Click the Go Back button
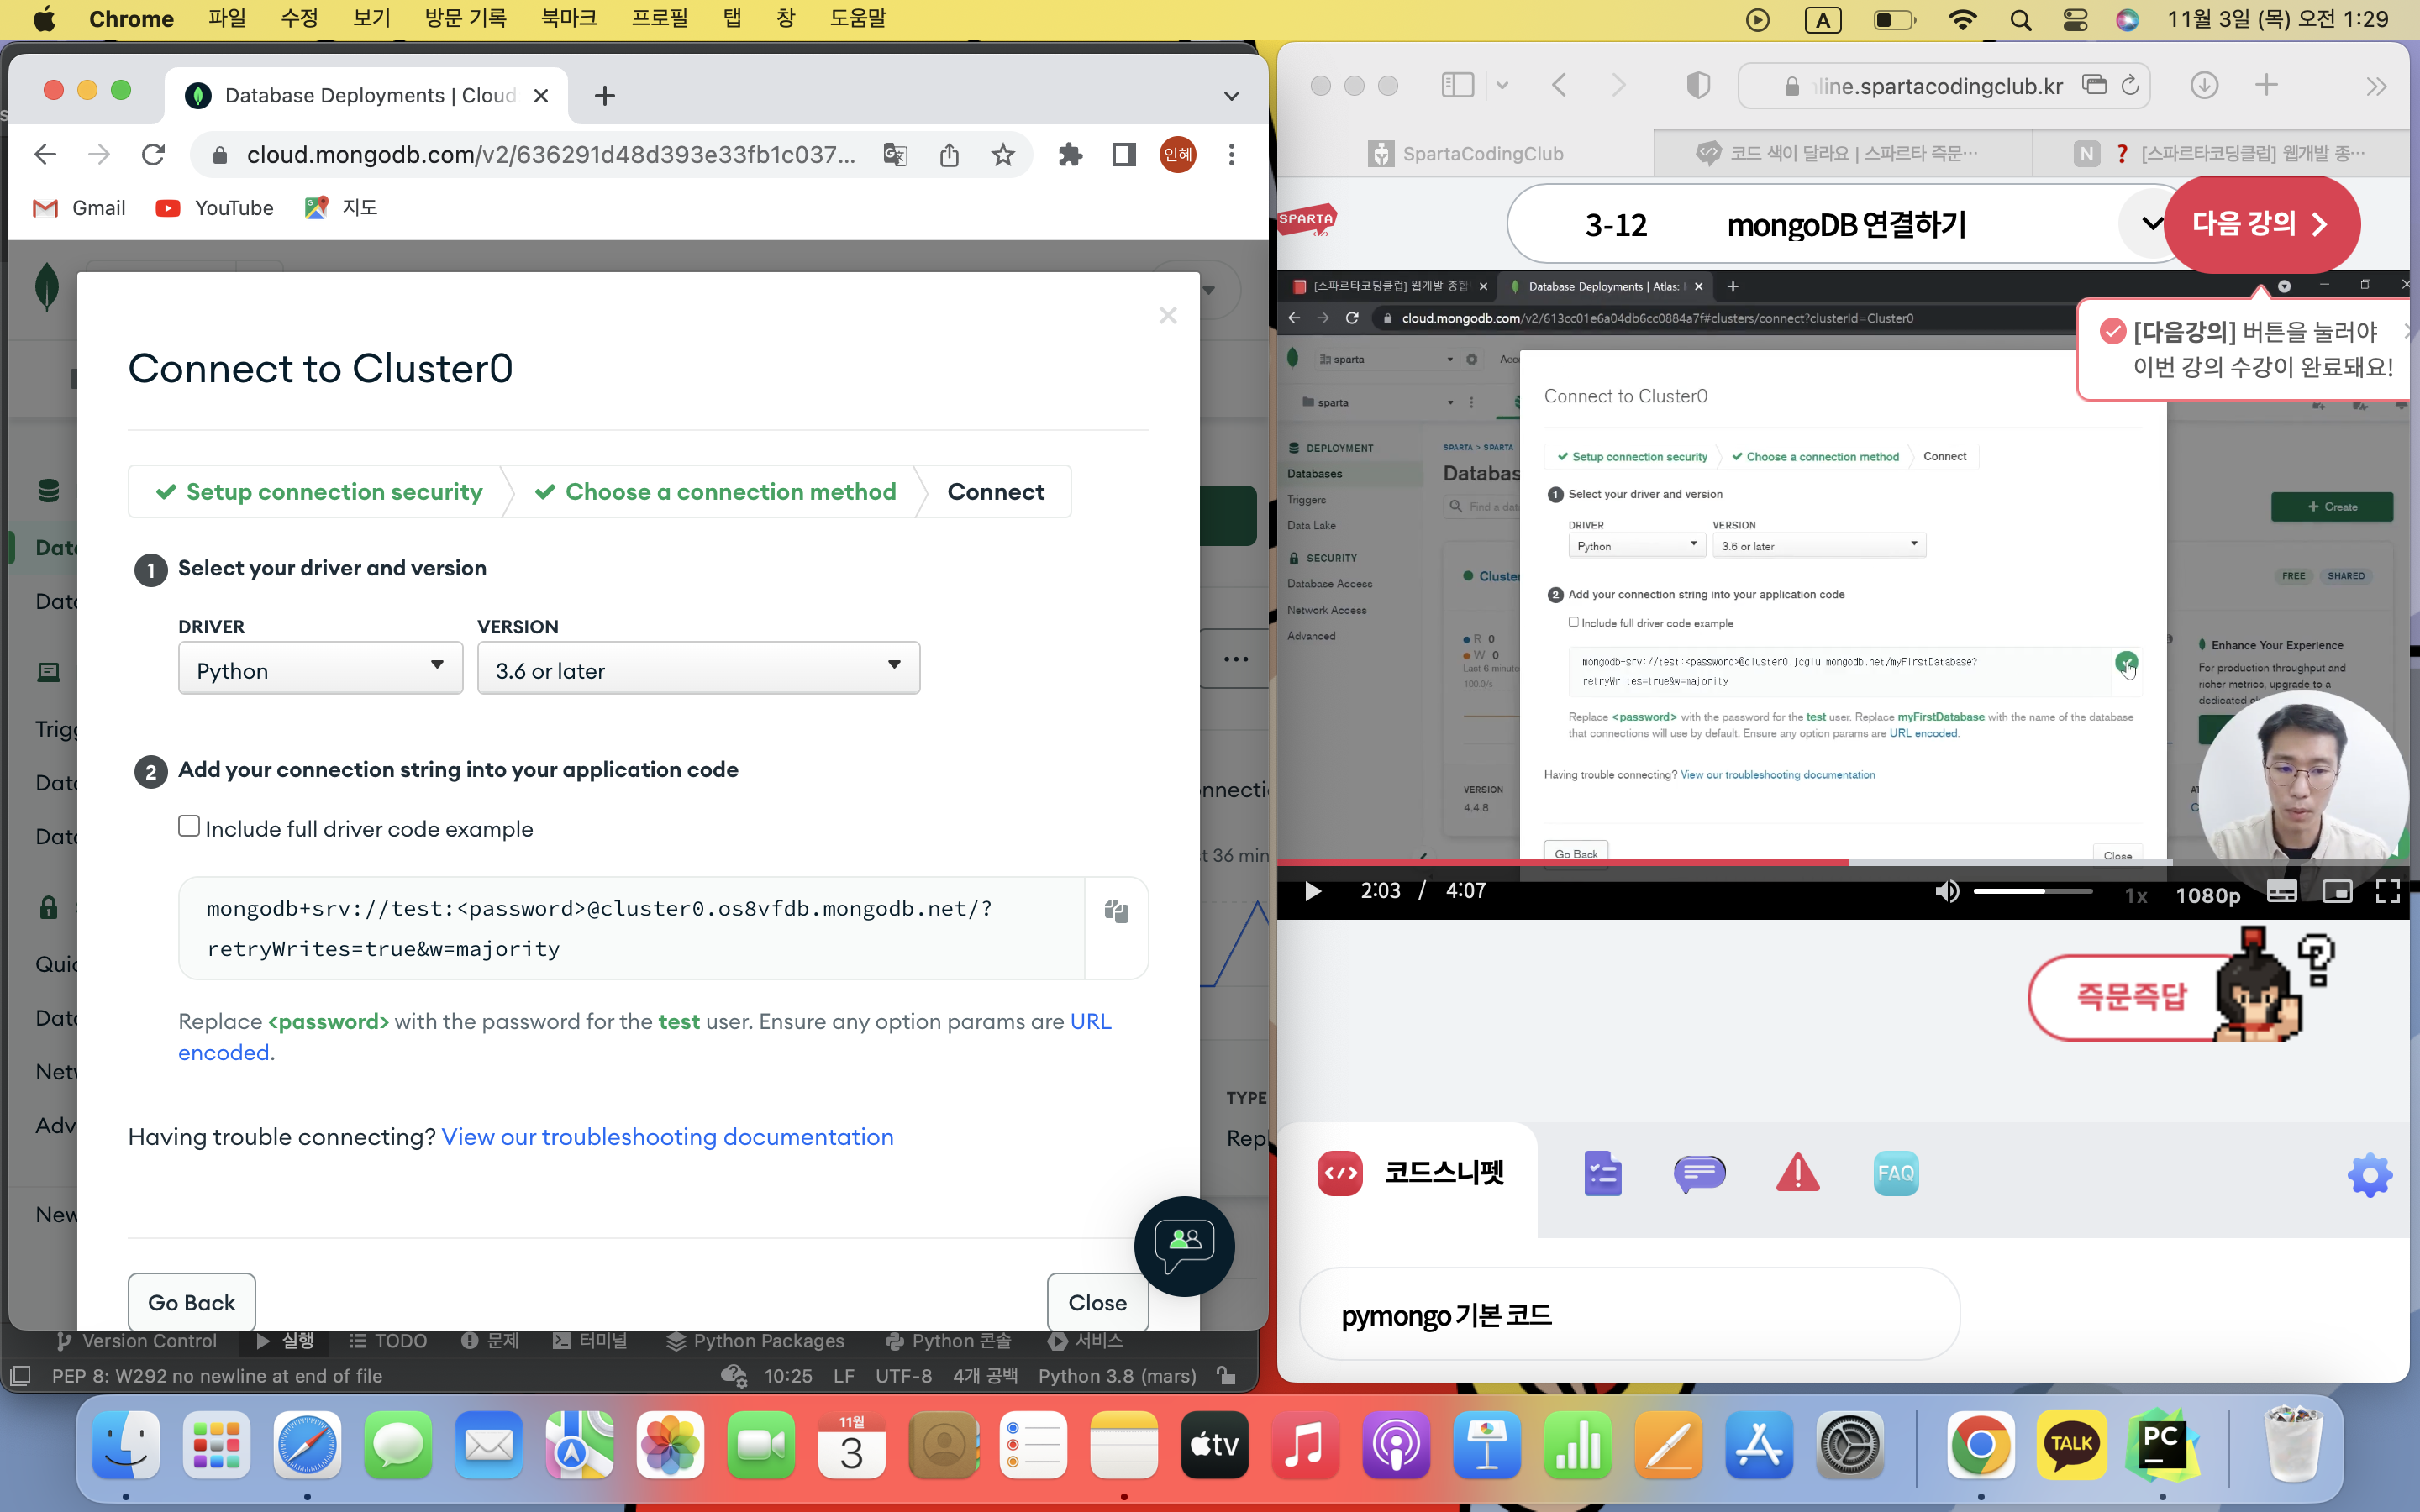The image size is (2420, 1512). point(192,1302)
